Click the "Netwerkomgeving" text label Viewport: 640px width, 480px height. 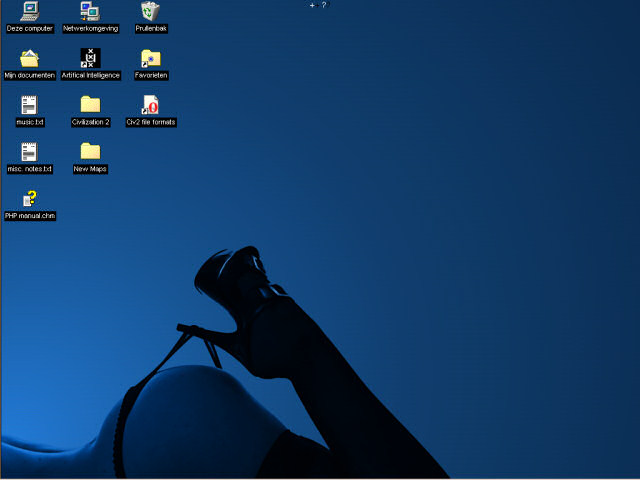point(90,29)
